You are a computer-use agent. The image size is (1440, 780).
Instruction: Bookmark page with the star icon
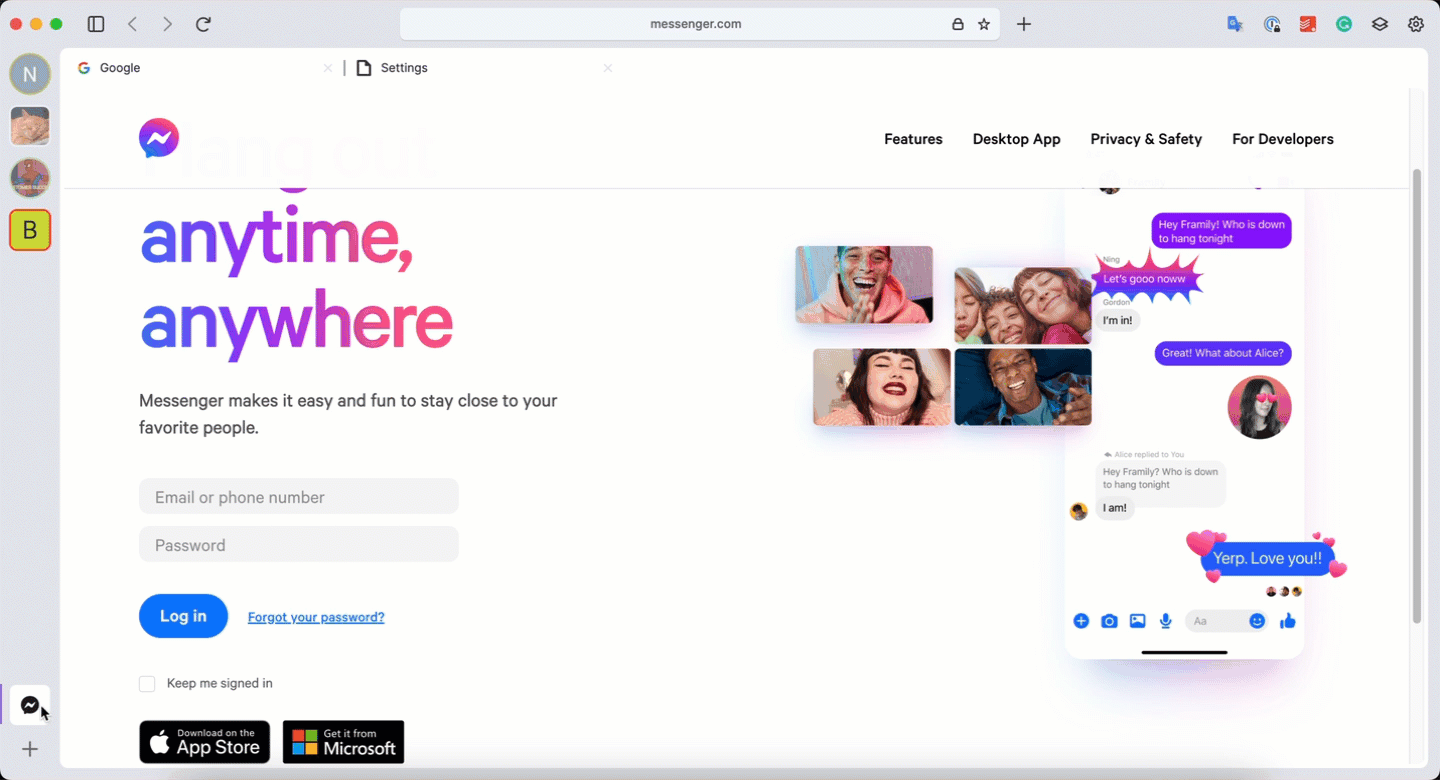[984, 24]
